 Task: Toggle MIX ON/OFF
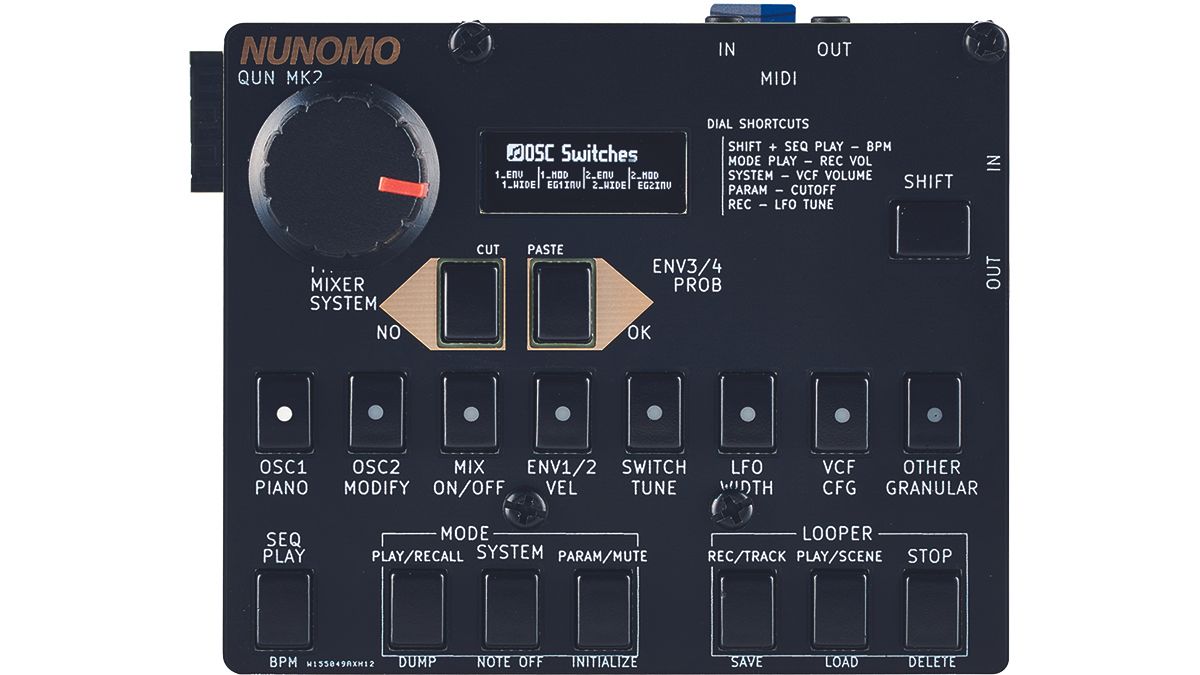(x=468, y=410)
